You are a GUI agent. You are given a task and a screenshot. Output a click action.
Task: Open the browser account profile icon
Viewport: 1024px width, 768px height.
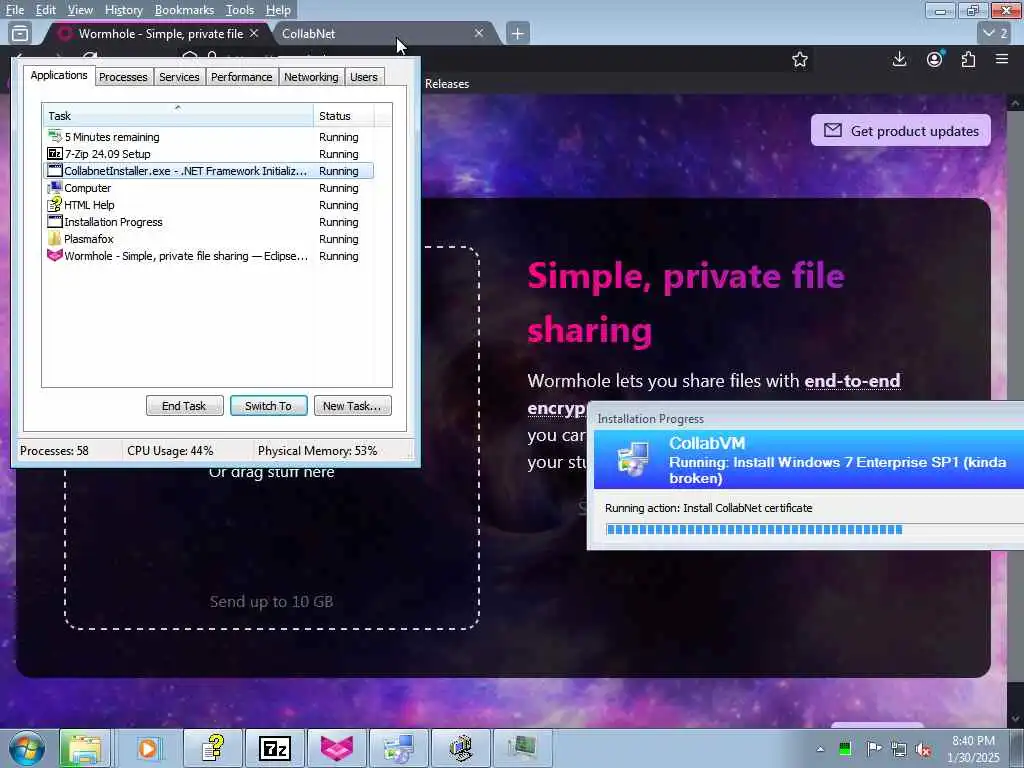935,59
